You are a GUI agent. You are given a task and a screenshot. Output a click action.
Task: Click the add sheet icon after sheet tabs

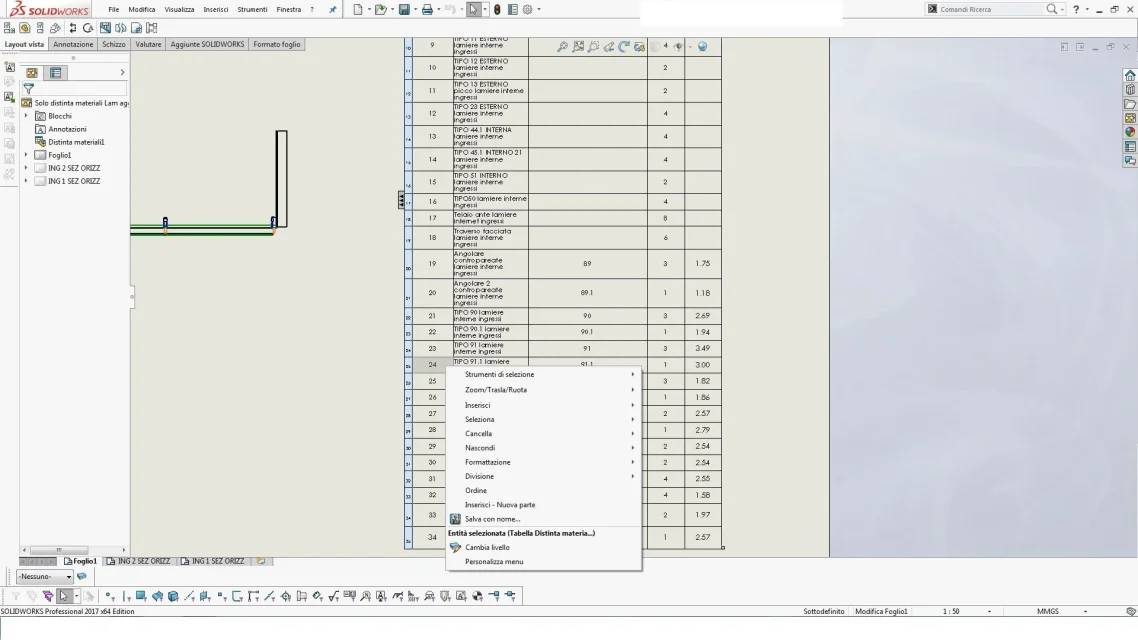coord(261,561)
